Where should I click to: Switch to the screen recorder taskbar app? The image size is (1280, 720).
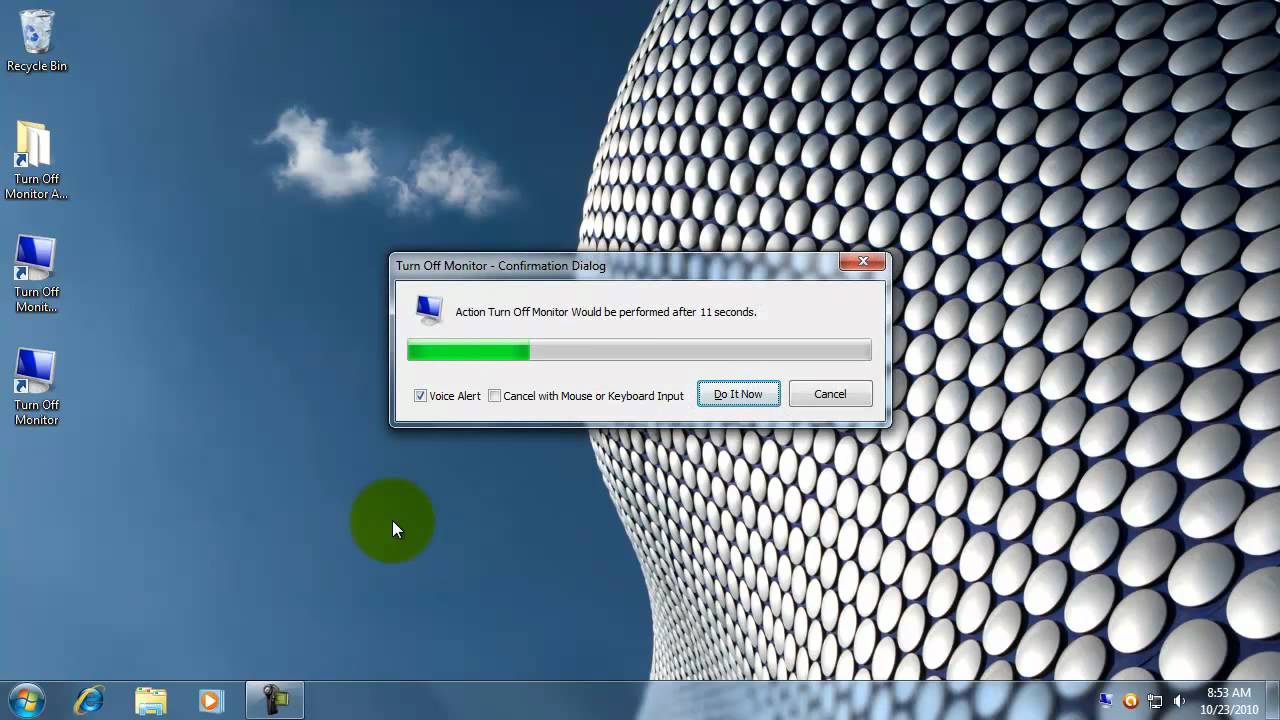coord(274,700)
